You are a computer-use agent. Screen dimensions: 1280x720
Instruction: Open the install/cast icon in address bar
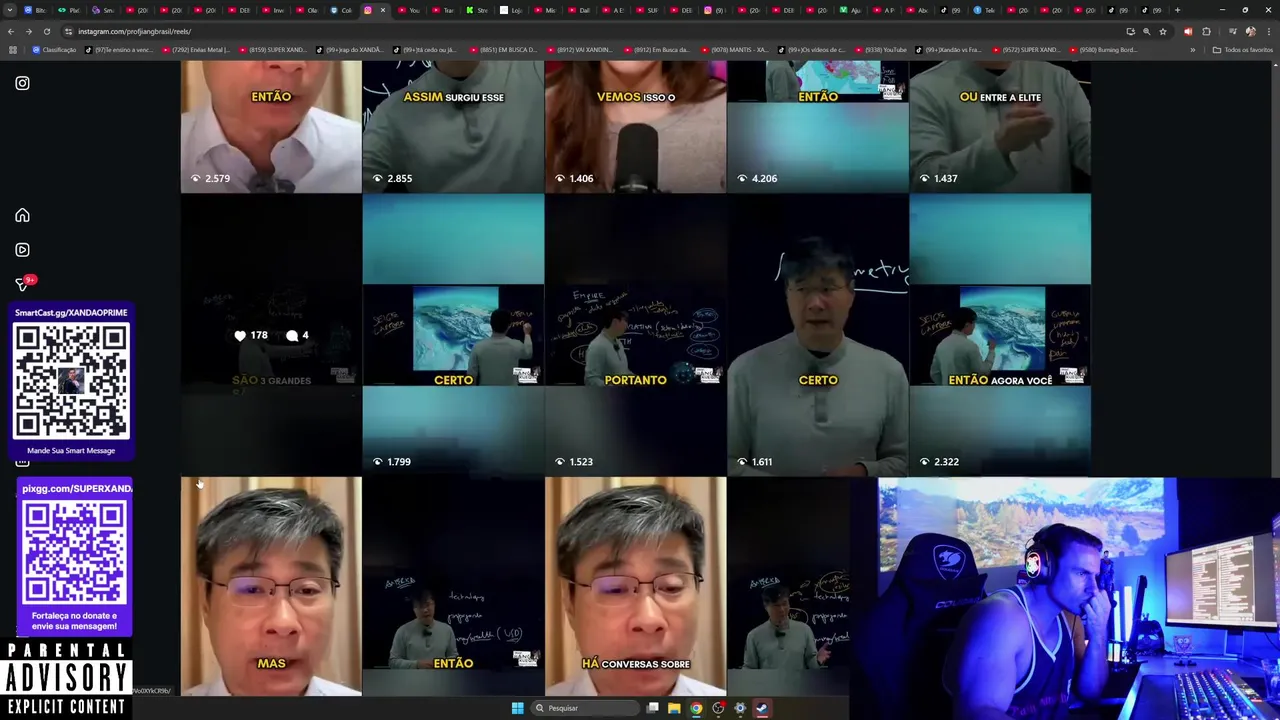1130,31
